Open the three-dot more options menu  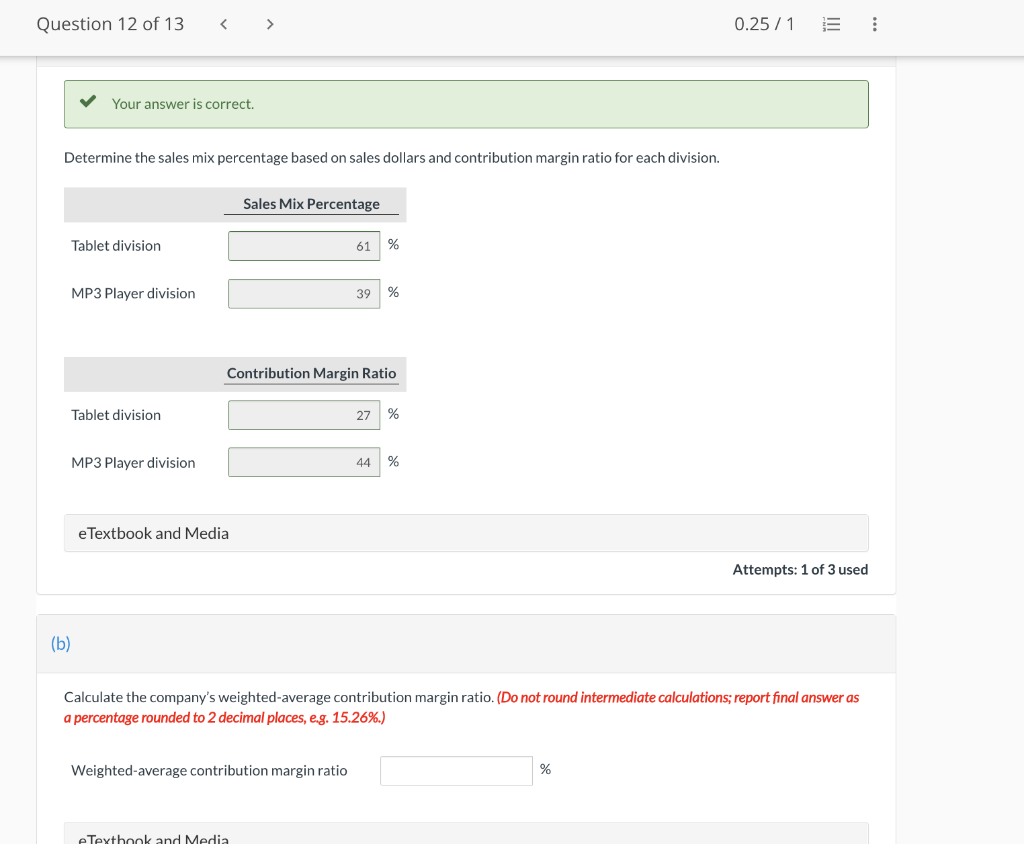[x=874, y=24]
